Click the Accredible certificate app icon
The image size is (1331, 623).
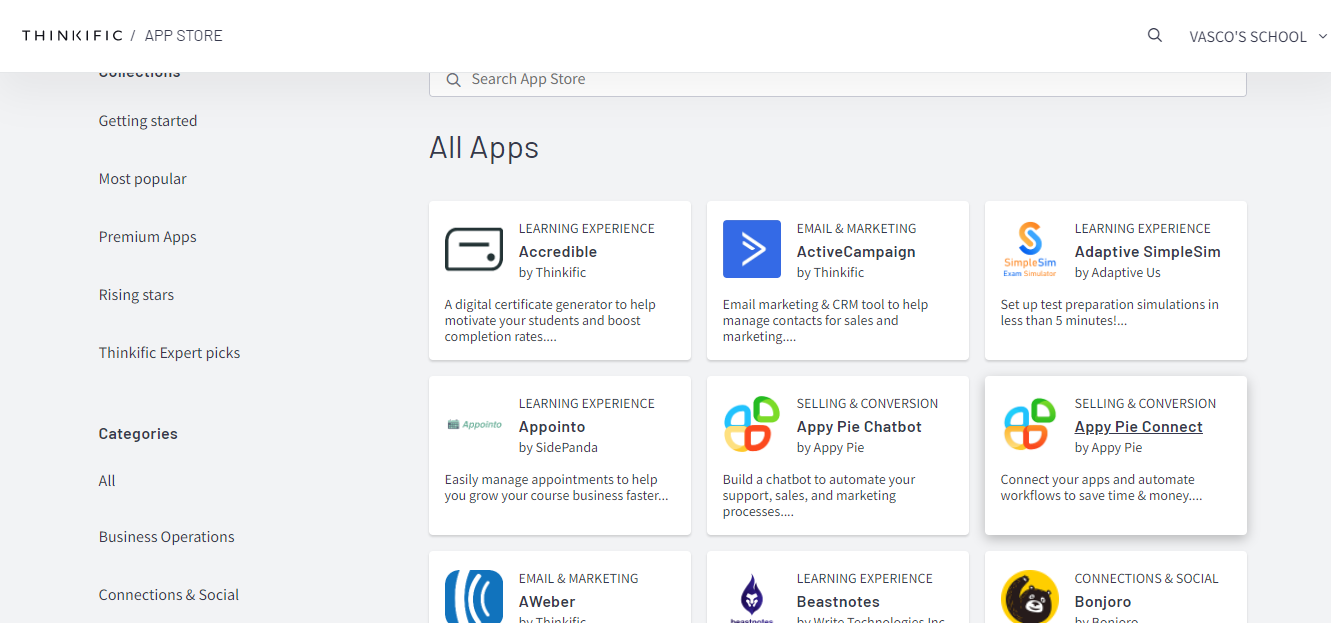coord(474,249)
